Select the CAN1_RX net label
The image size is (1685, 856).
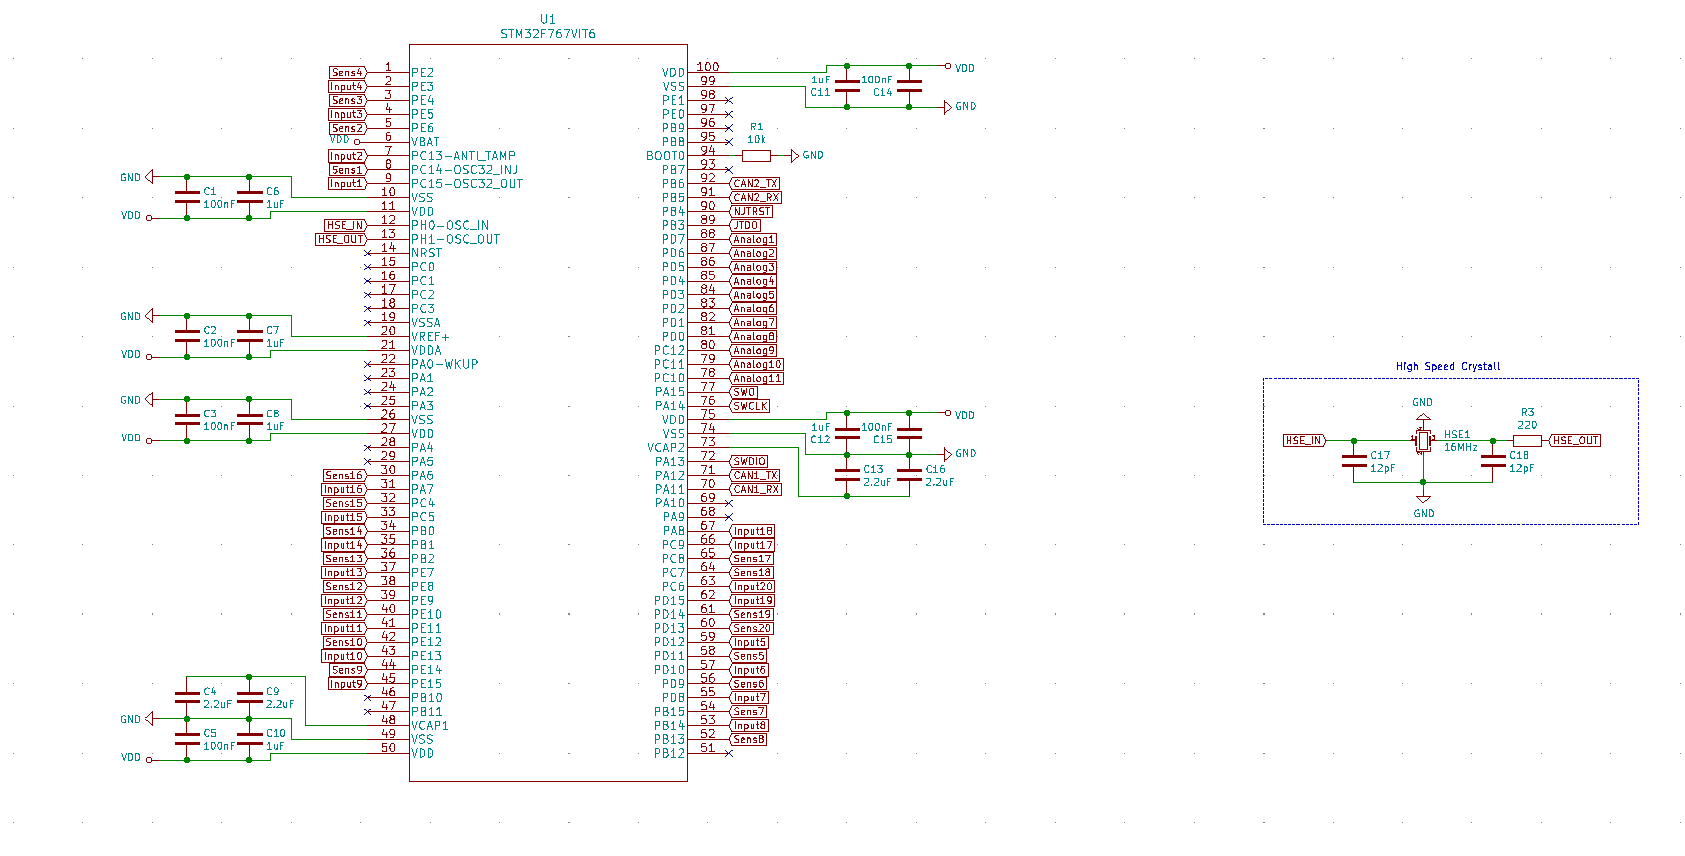[x=755, y=490]
